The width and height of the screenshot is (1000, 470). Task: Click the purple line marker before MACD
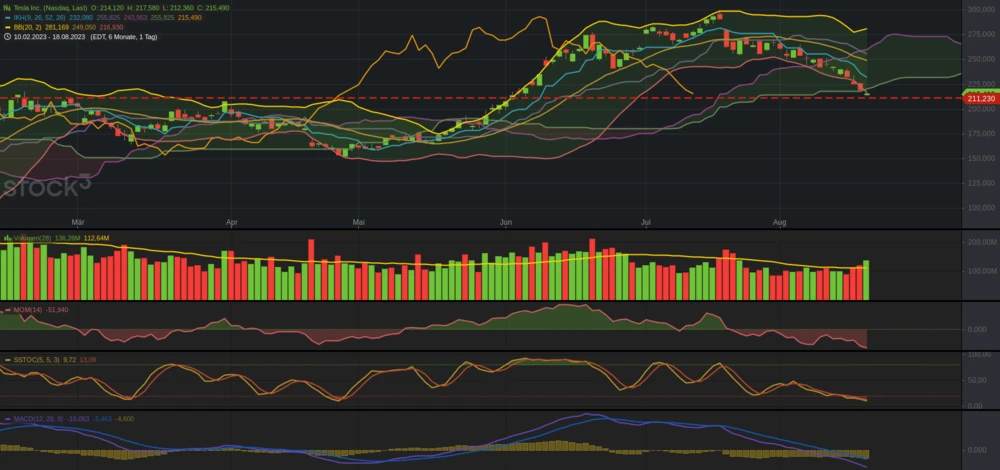7,419
